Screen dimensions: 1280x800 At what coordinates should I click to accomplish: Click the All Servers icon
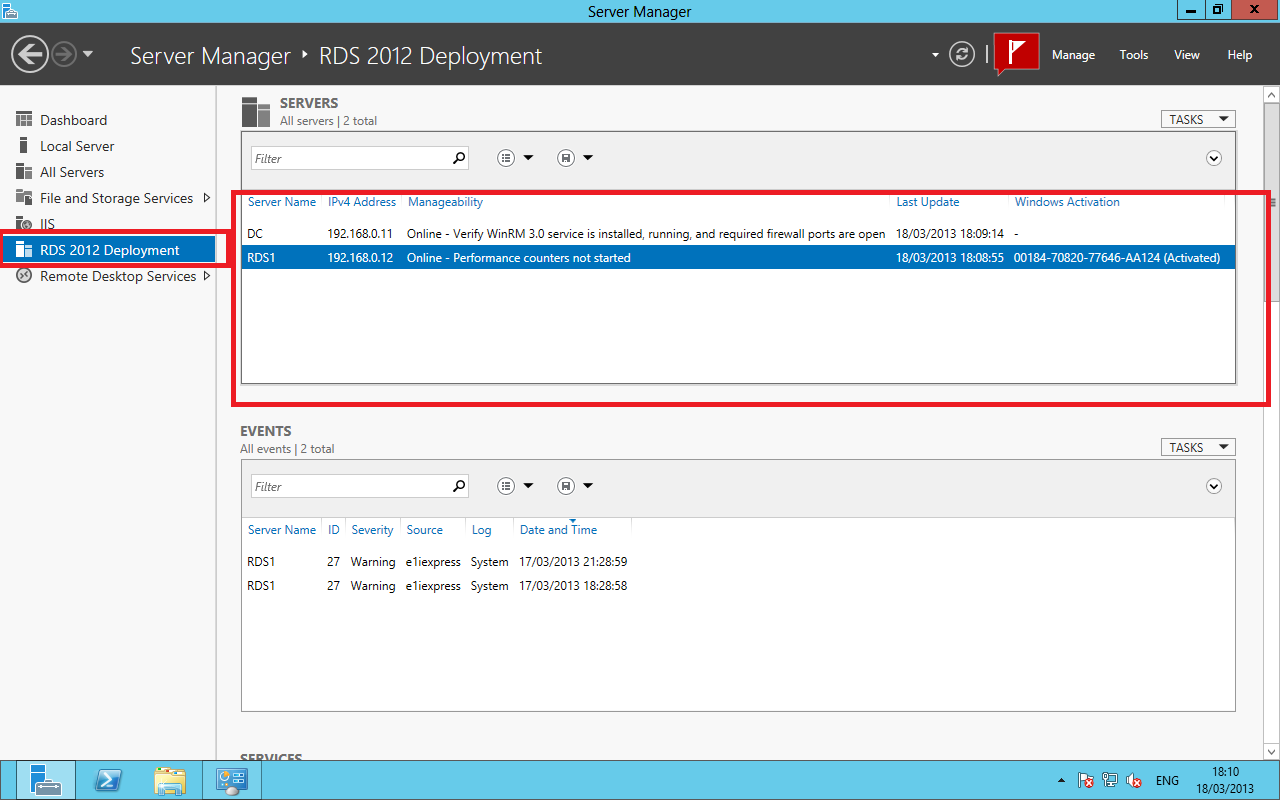(24, 172)
